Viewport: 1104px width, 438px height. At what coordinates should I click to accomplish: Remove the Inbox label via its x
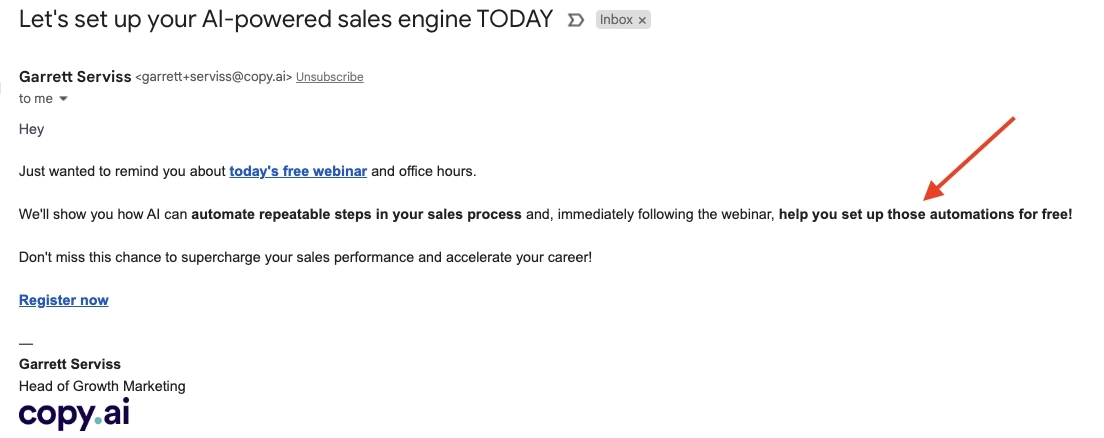click(x=642, y=20)
